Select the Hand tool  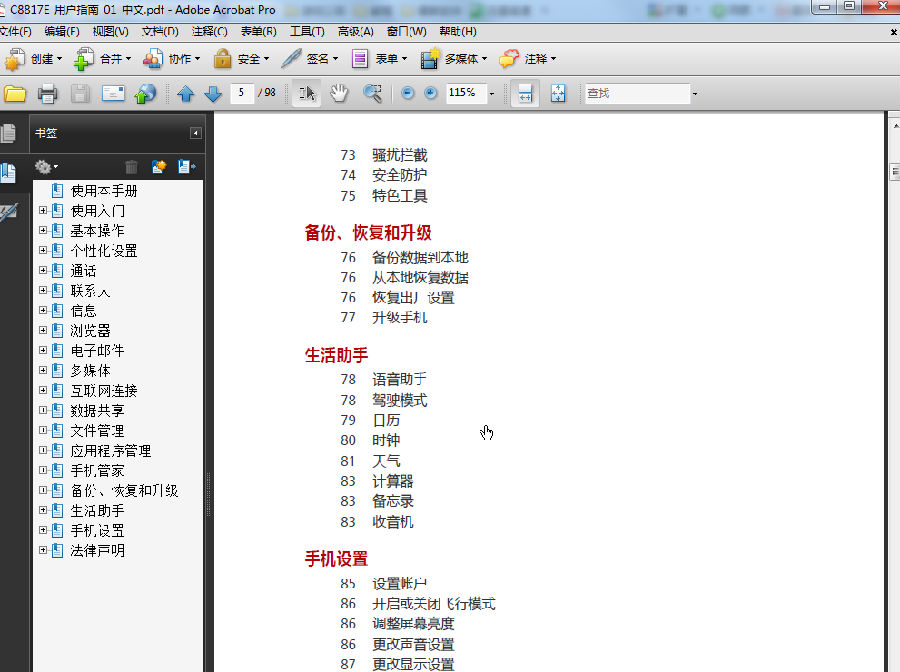tap(339, 93)
